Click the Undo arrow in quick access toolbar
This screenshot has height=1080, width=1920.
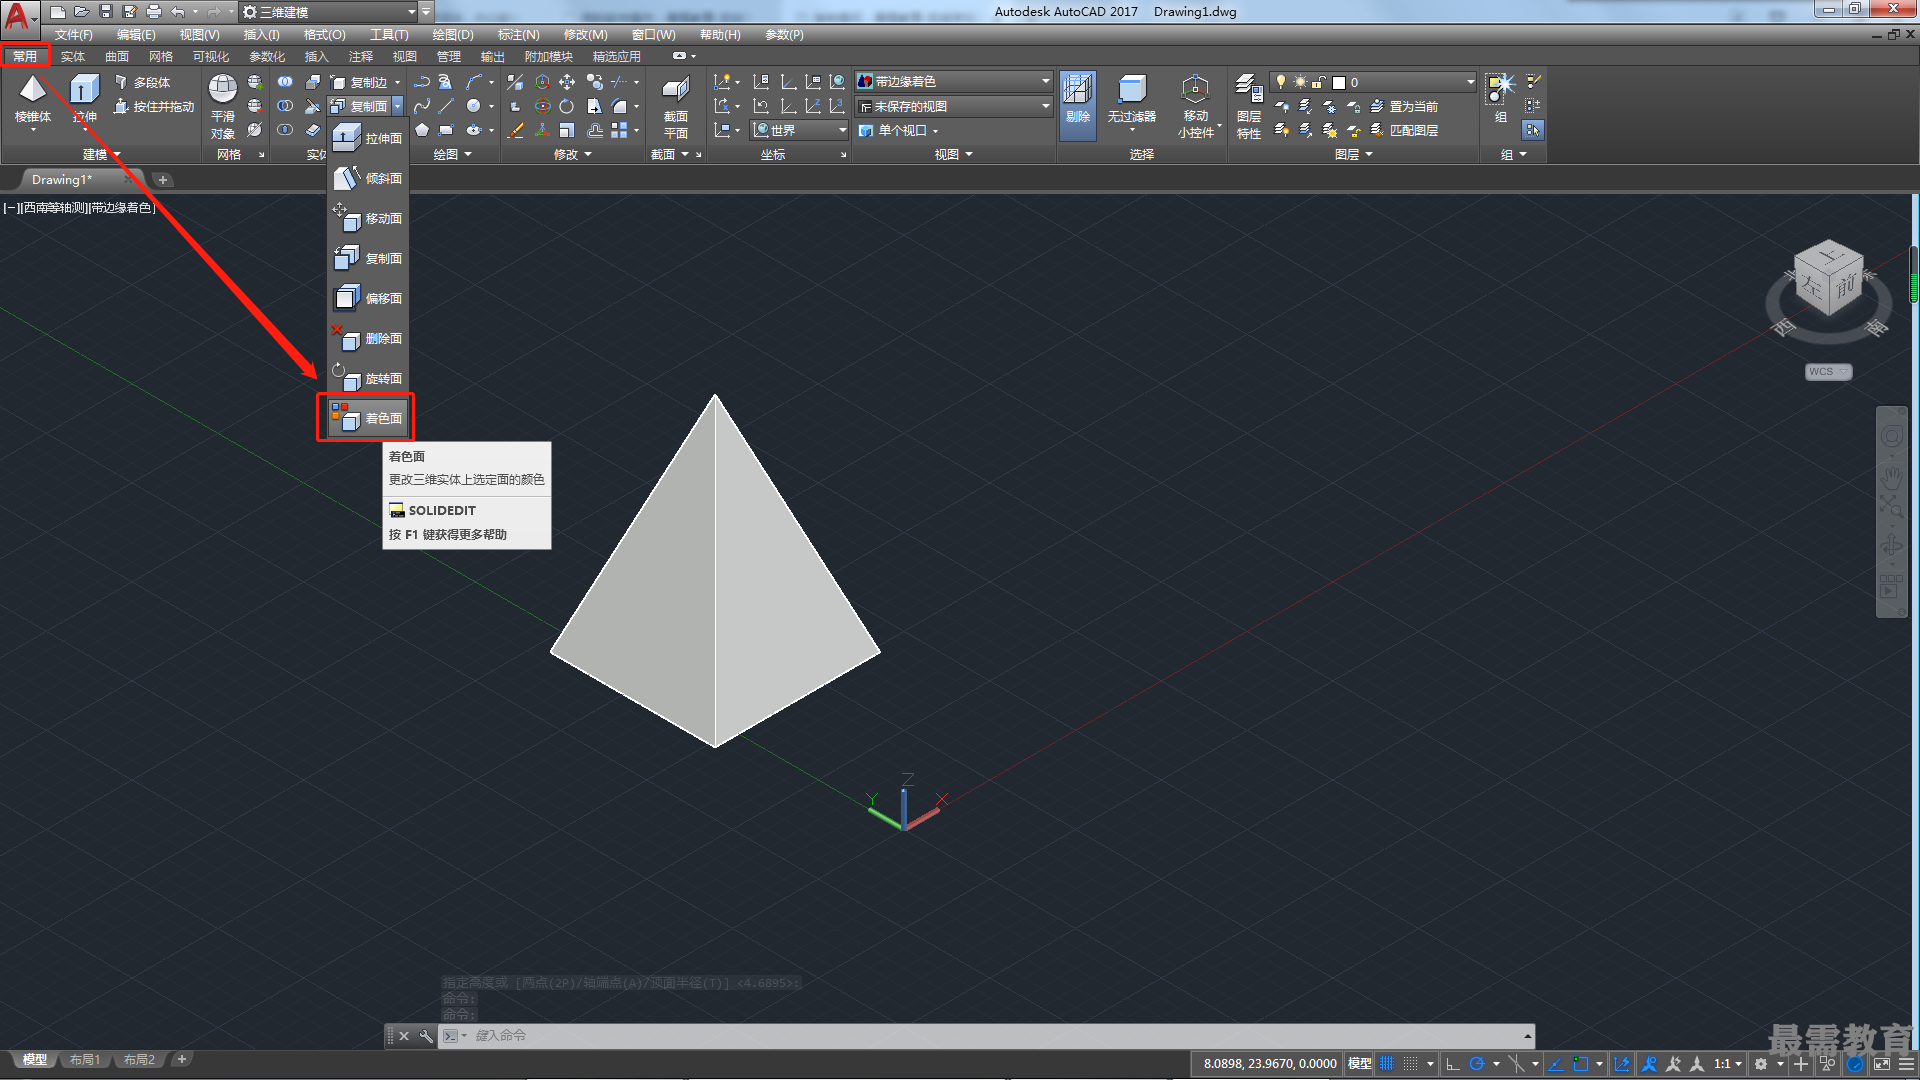(x=178, y=12)
